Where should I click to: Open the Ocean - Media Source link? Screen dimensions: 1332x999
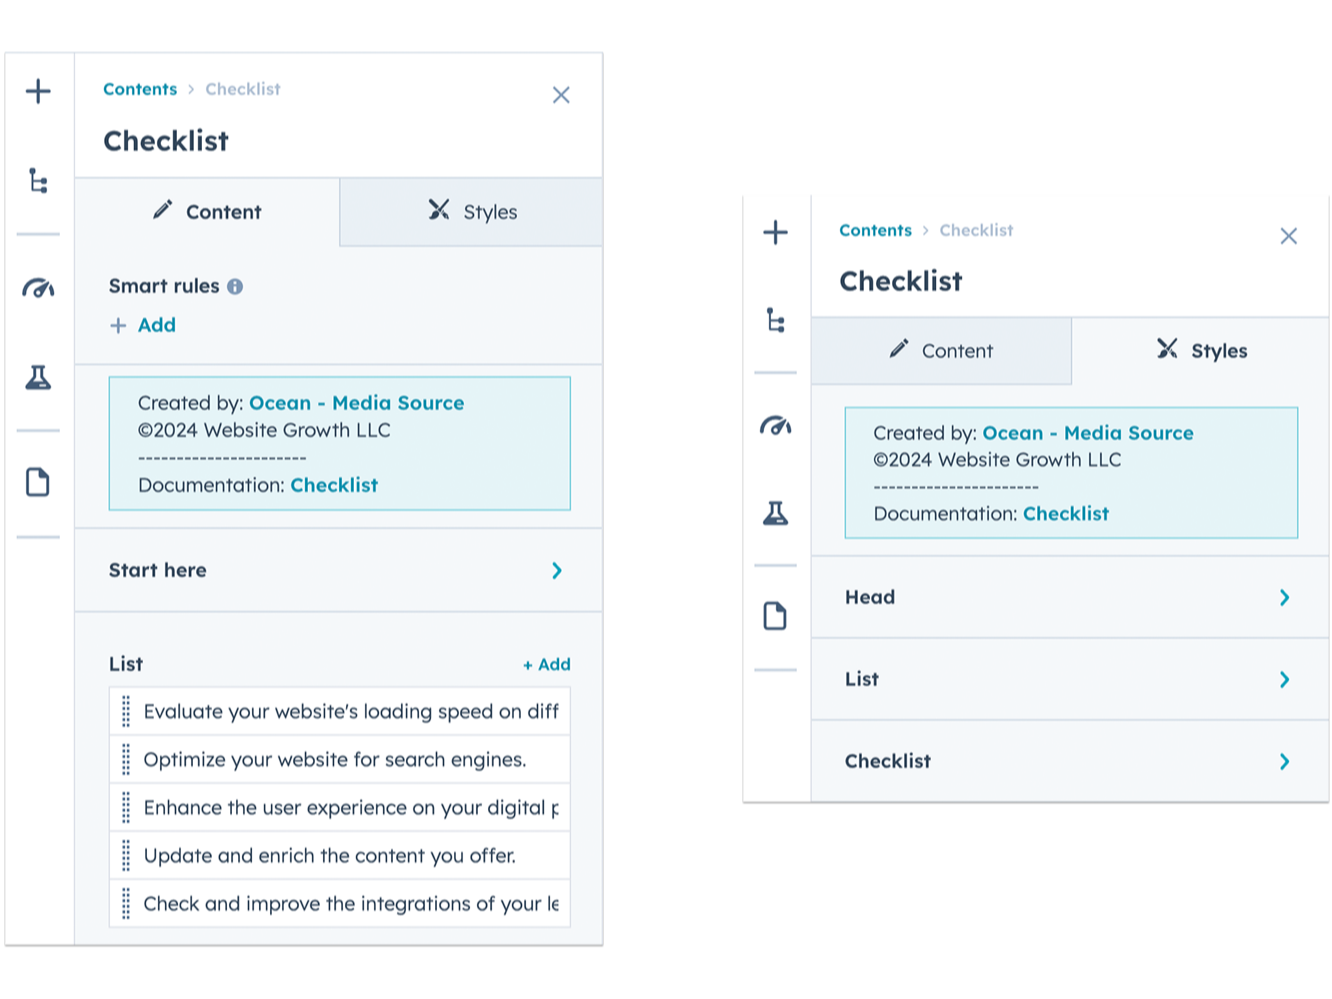point(357,402)
